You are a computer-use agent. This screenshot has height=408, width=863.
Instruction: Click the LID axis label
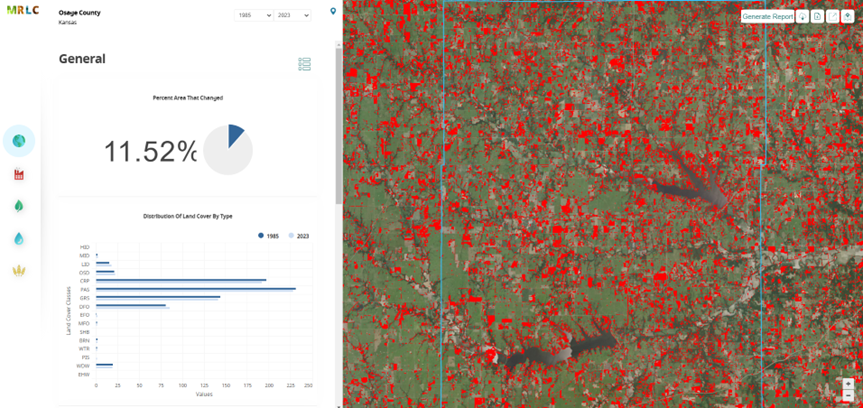pyautogui.click(x=84, y=264)
